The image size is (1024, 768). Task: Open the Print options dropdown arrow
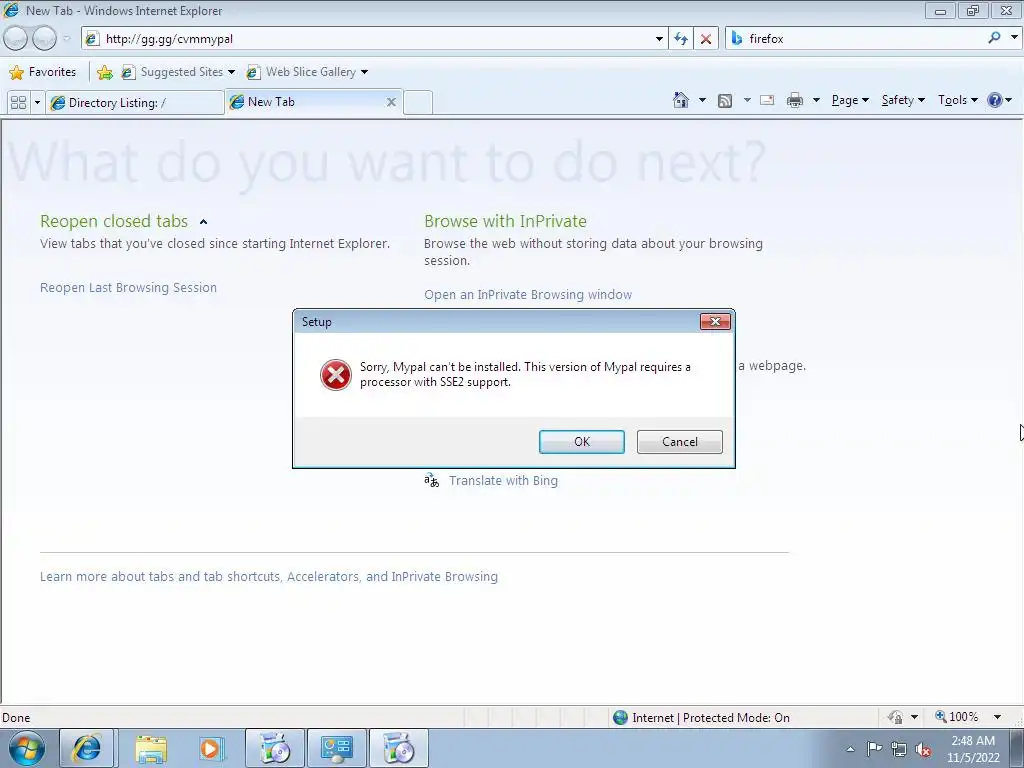(816, 100)
